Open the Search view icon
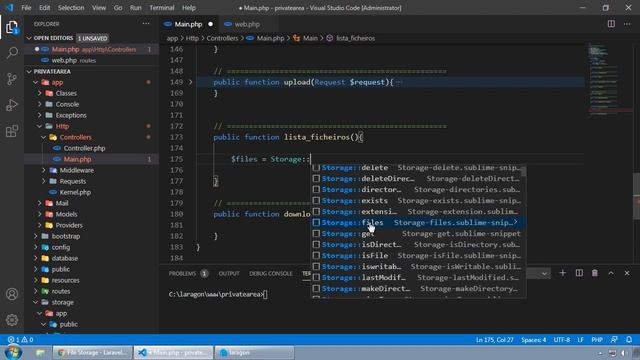The width and height of the screenshot is (640, 360). (x=12, y=53)
